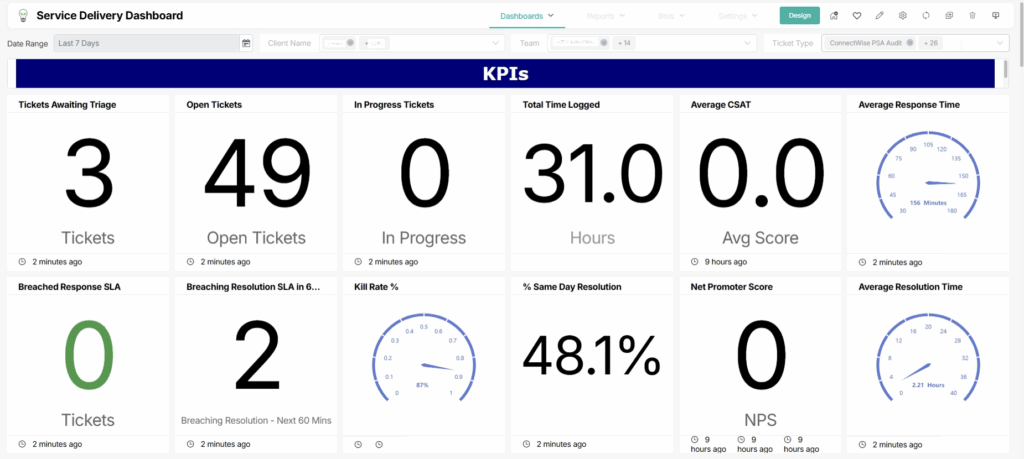Screen dimensions: 1024x459
Task: Open the Dashboards menu tab
Action: pyautogui.click(x=527, y=16)
